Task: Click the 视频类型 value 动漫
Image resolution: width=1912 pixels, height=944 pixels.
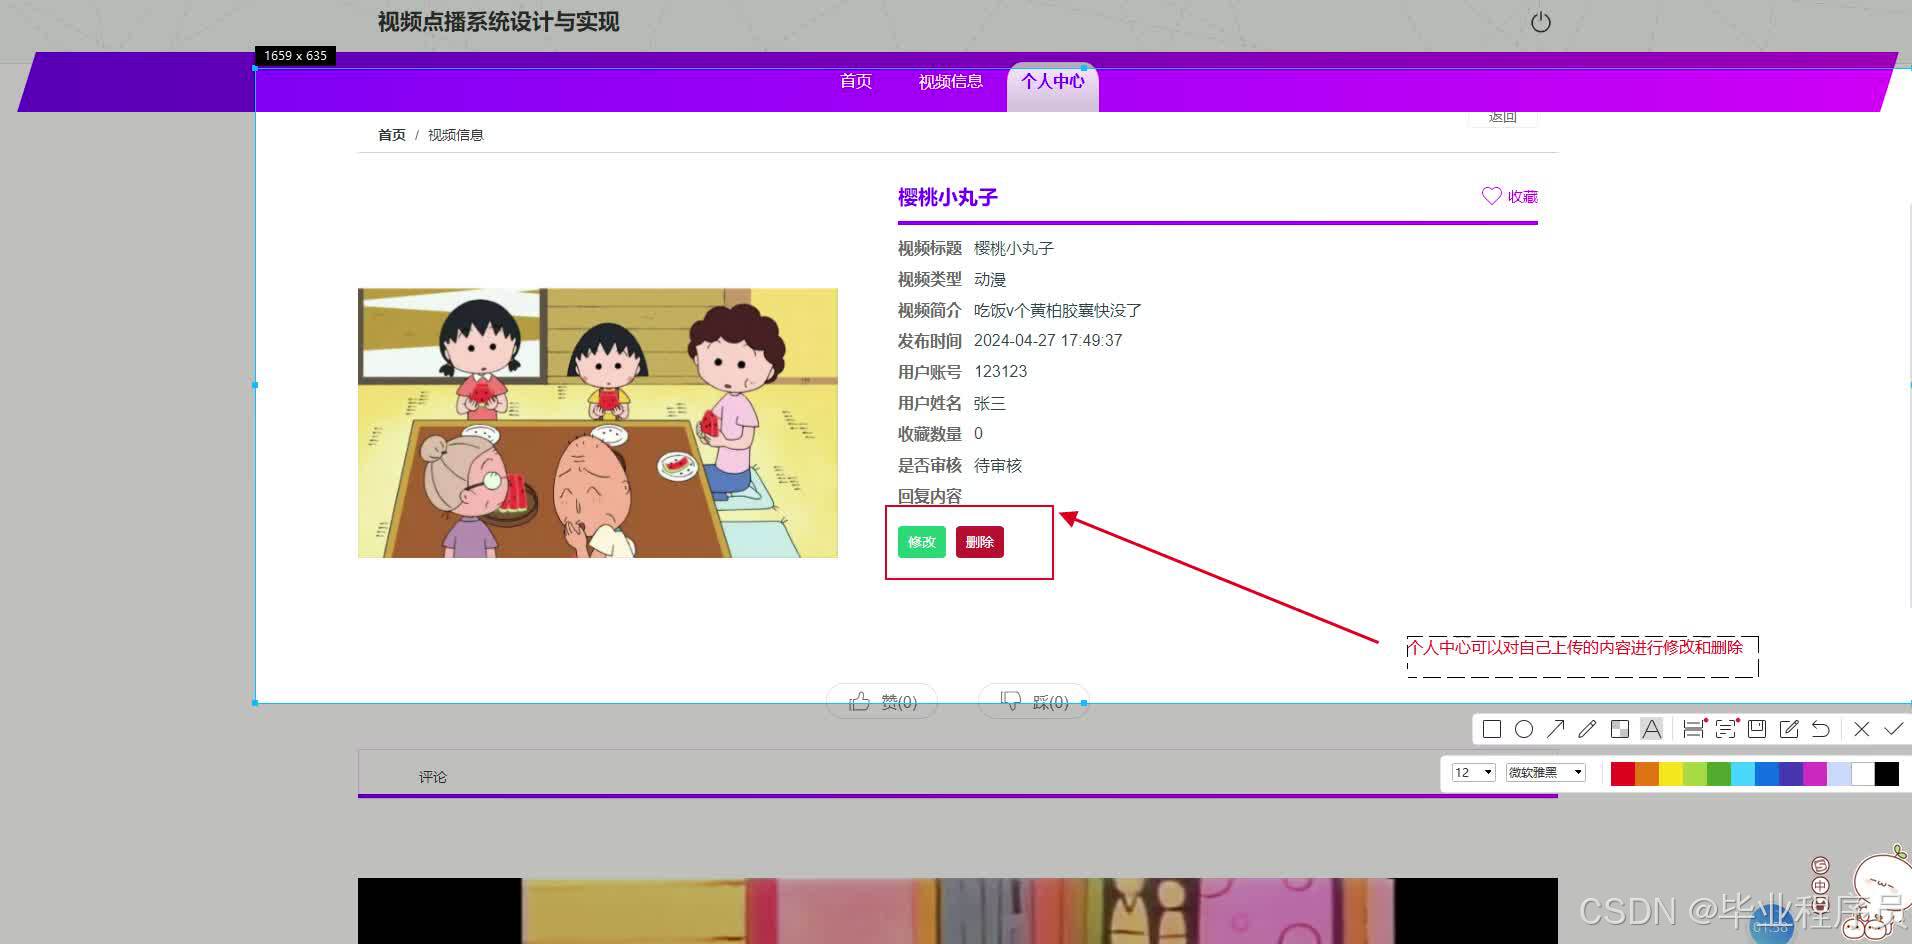Action: tap(990, 279)
